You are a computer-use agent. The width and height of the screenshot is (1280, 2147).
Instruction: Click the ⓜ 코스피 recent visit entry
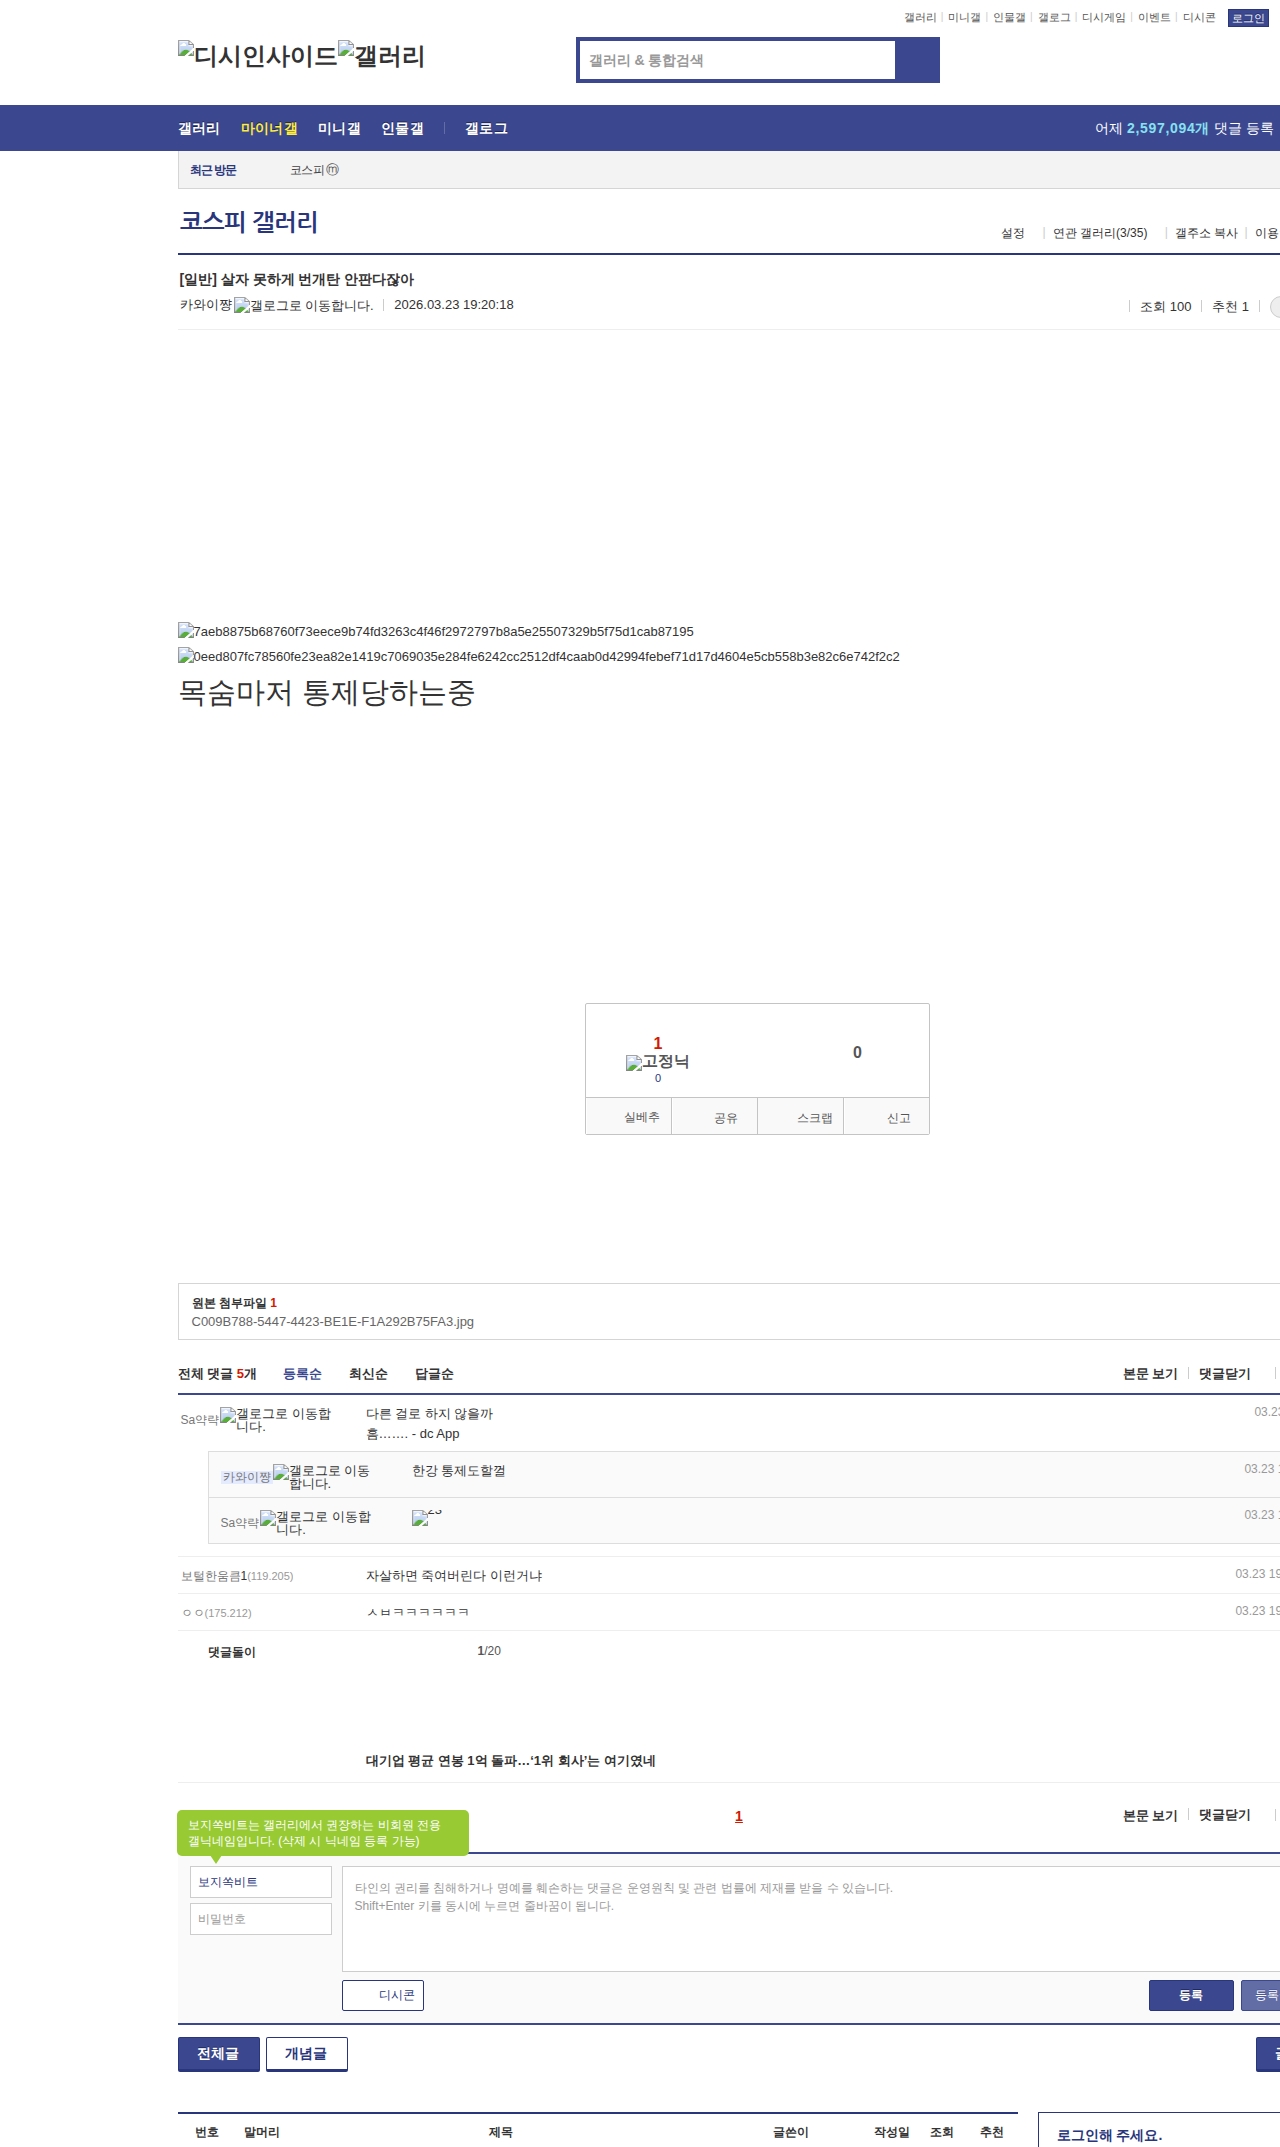coord(314,170)
